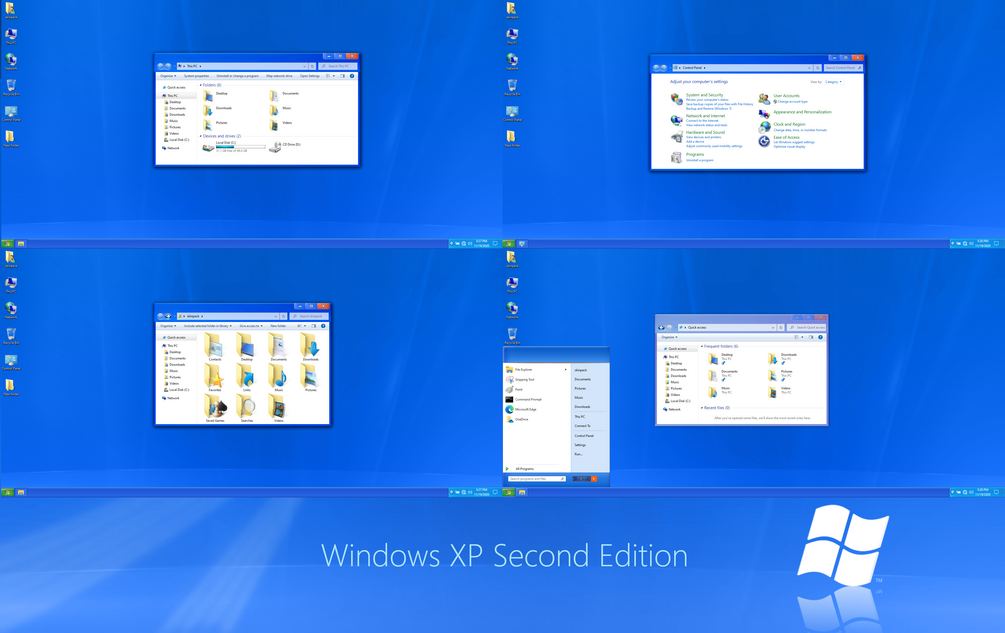Click the Clock and Region icon
1005x633 pixels.
(764, 127)
